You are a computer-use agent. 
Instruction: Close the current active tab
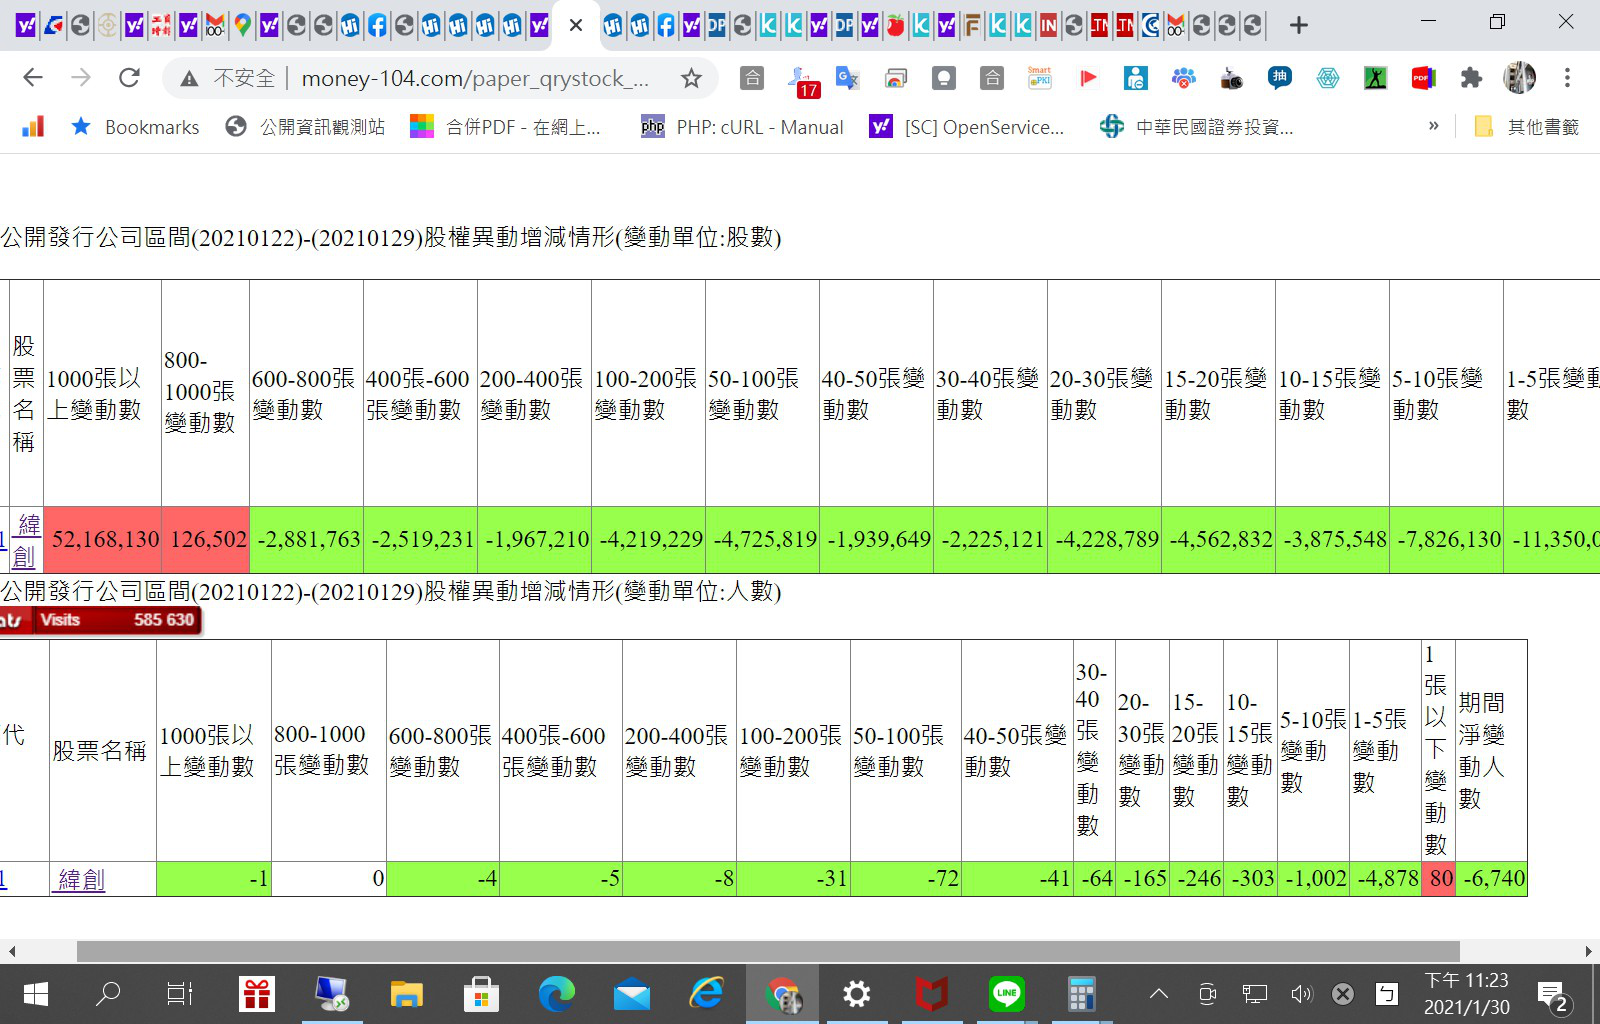click(576, 25)
